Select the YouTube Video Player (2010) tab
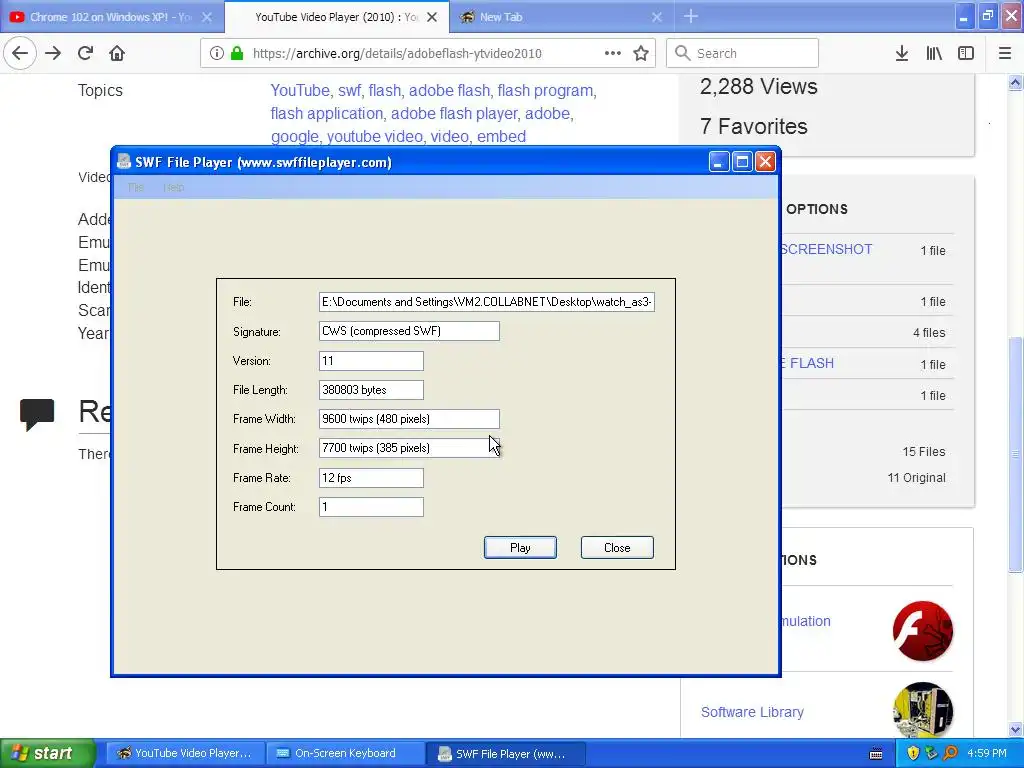The height and width of the screenshot is (768, 1024). click(x=336, y=17)
